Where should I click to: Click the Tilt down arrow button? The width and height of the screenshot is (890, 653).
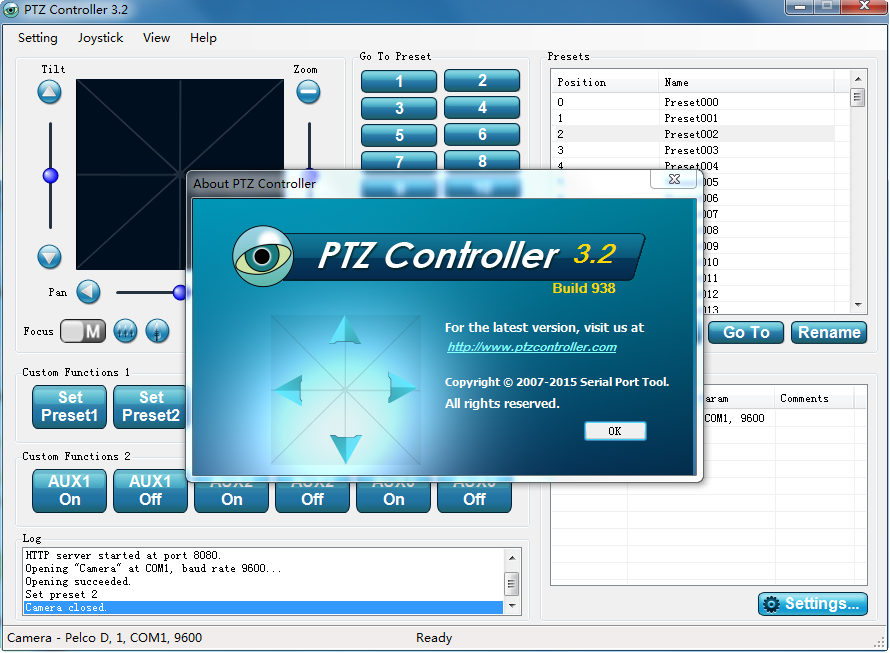(50, 256)
